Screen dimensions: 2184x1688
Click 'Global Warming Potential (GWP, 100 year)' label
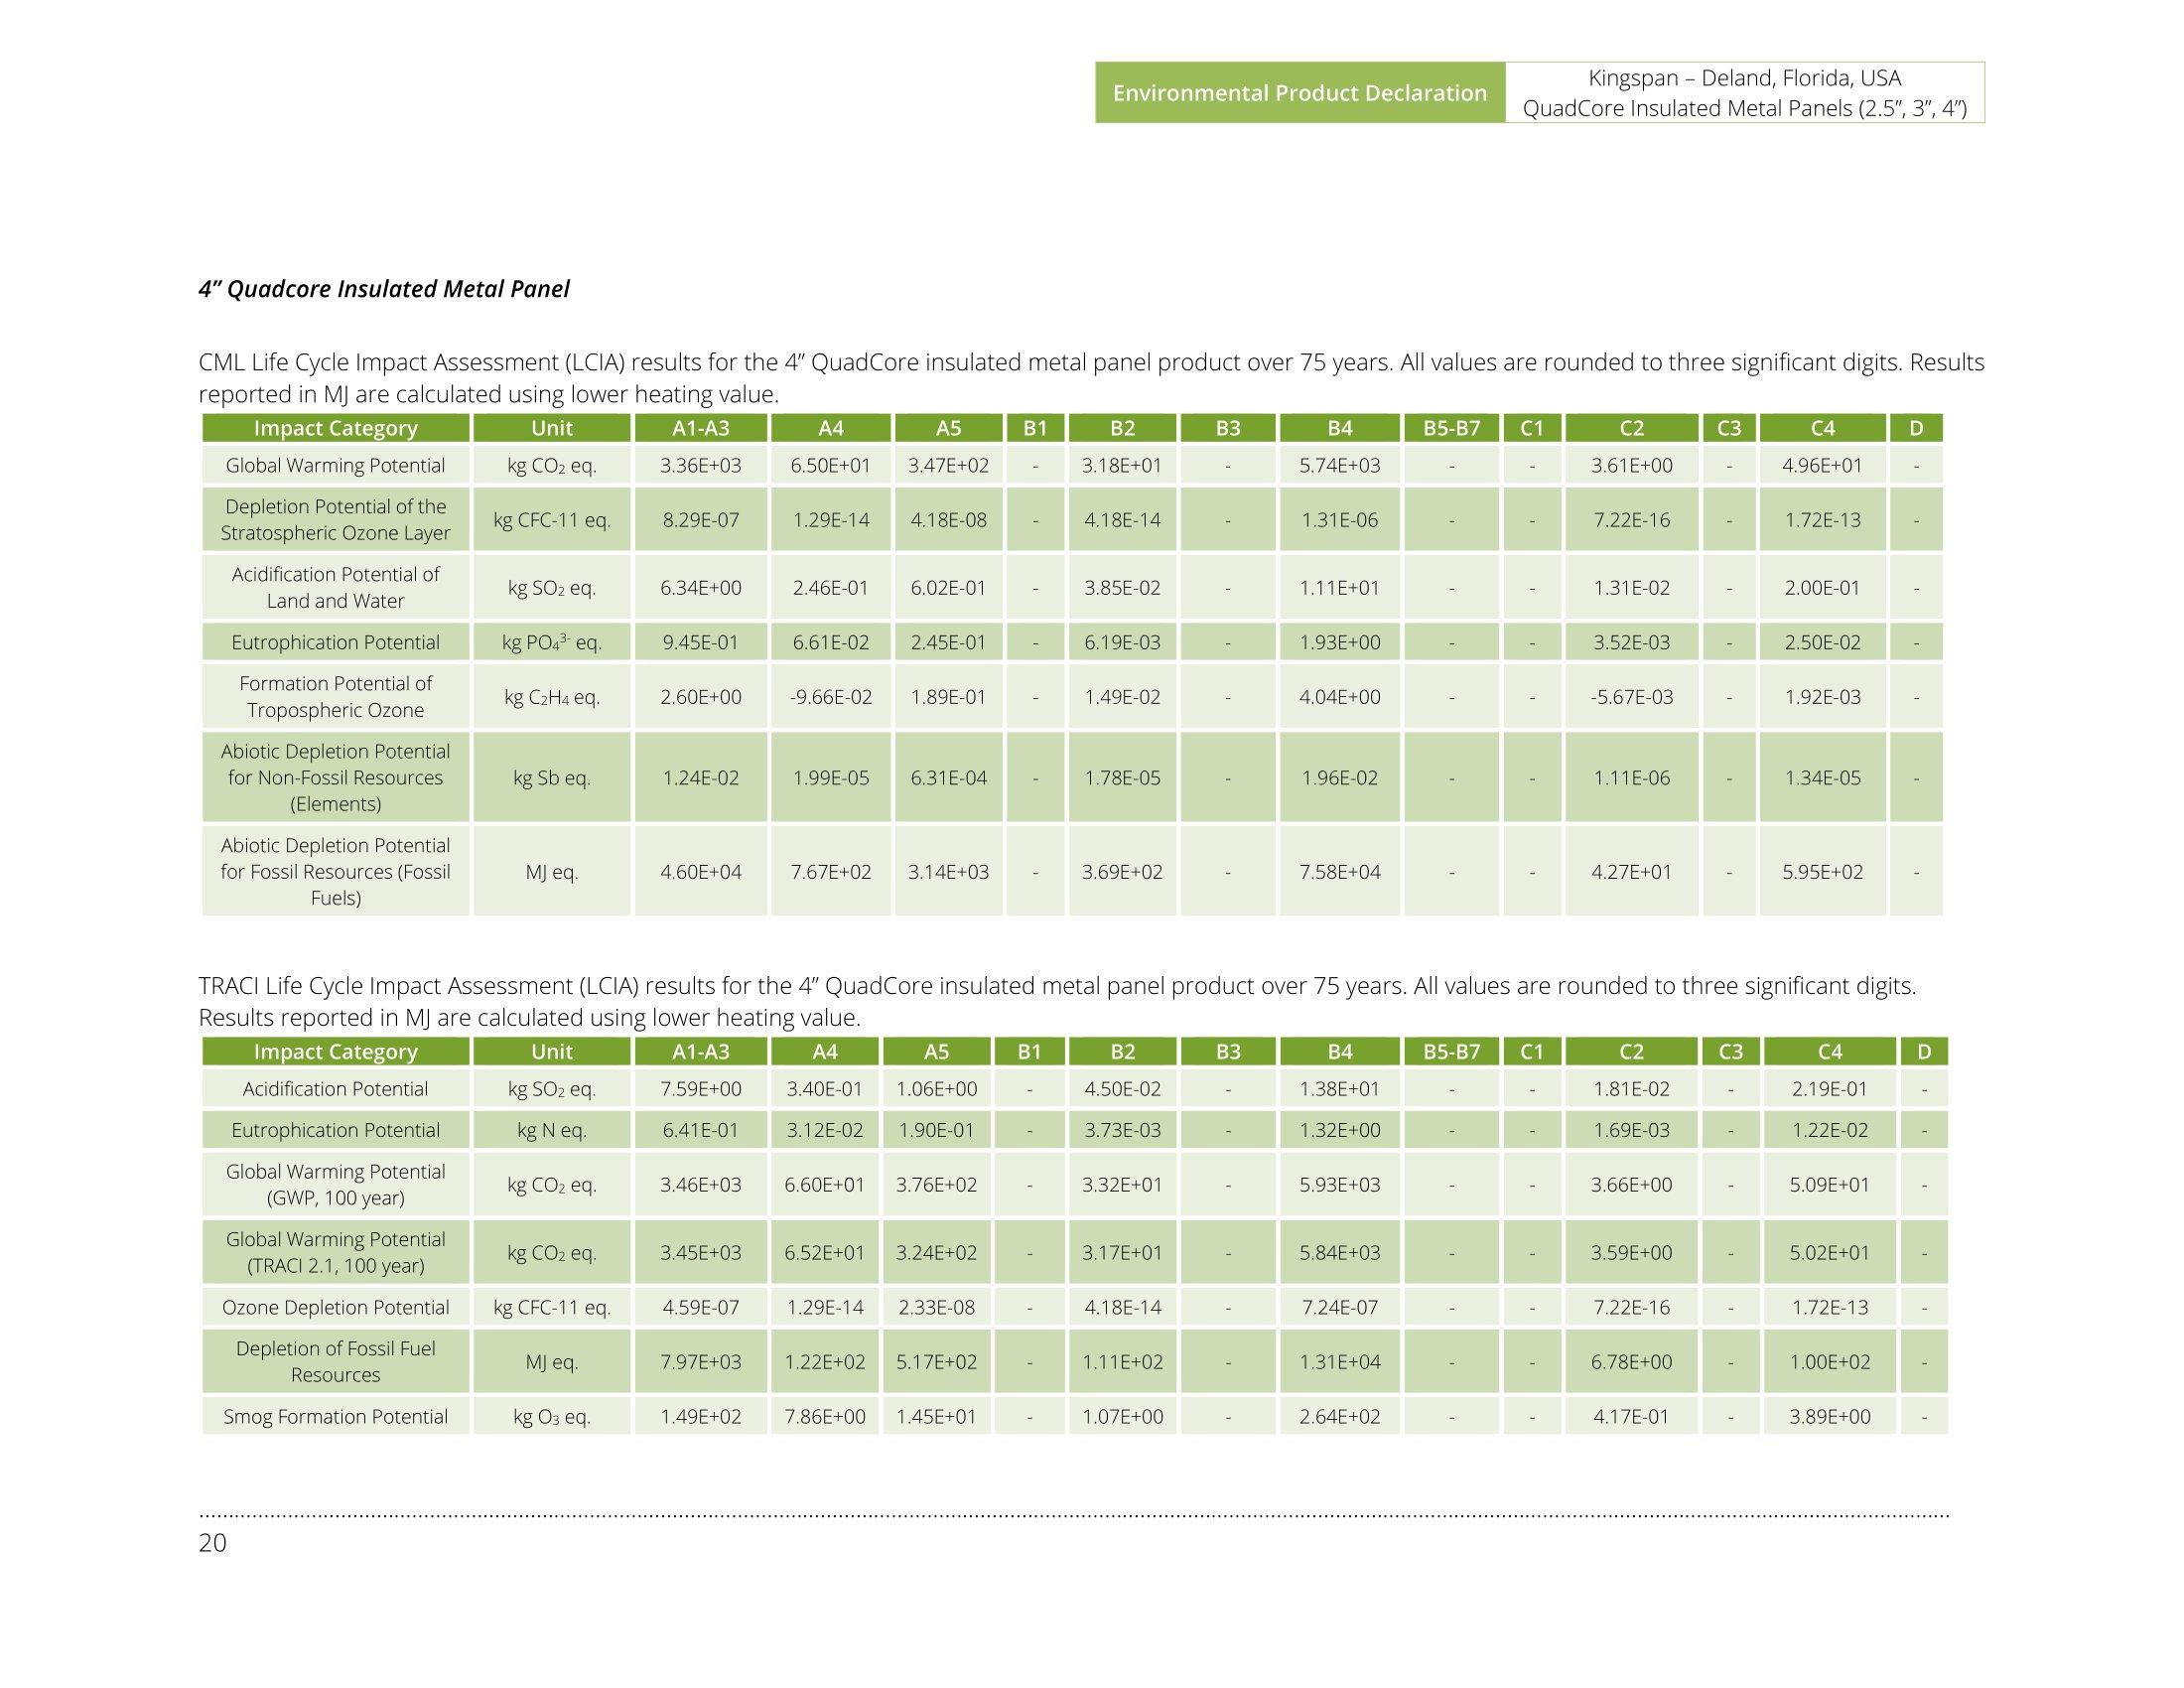tap(335, 1184)
